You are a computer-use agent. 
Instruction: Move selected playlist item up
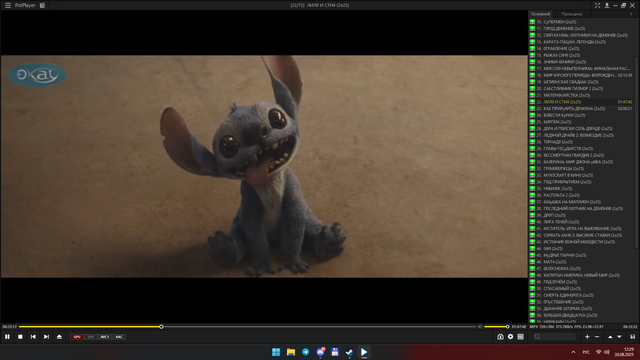click(610, 337)
